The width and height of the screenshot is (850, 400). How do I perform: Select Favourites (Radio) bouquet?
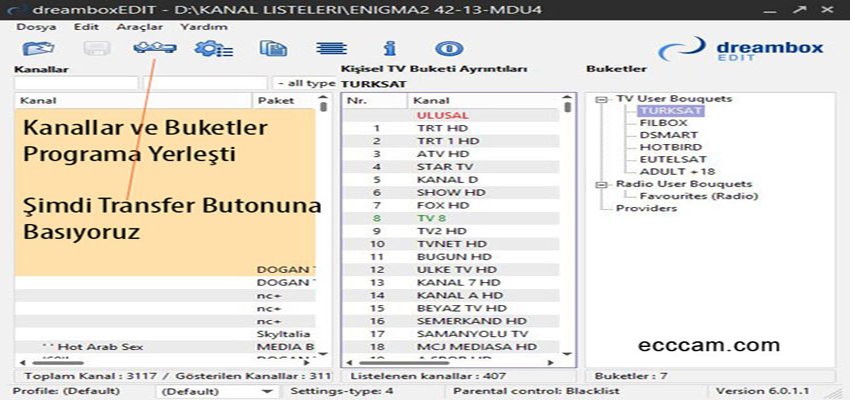click(699, 196)
